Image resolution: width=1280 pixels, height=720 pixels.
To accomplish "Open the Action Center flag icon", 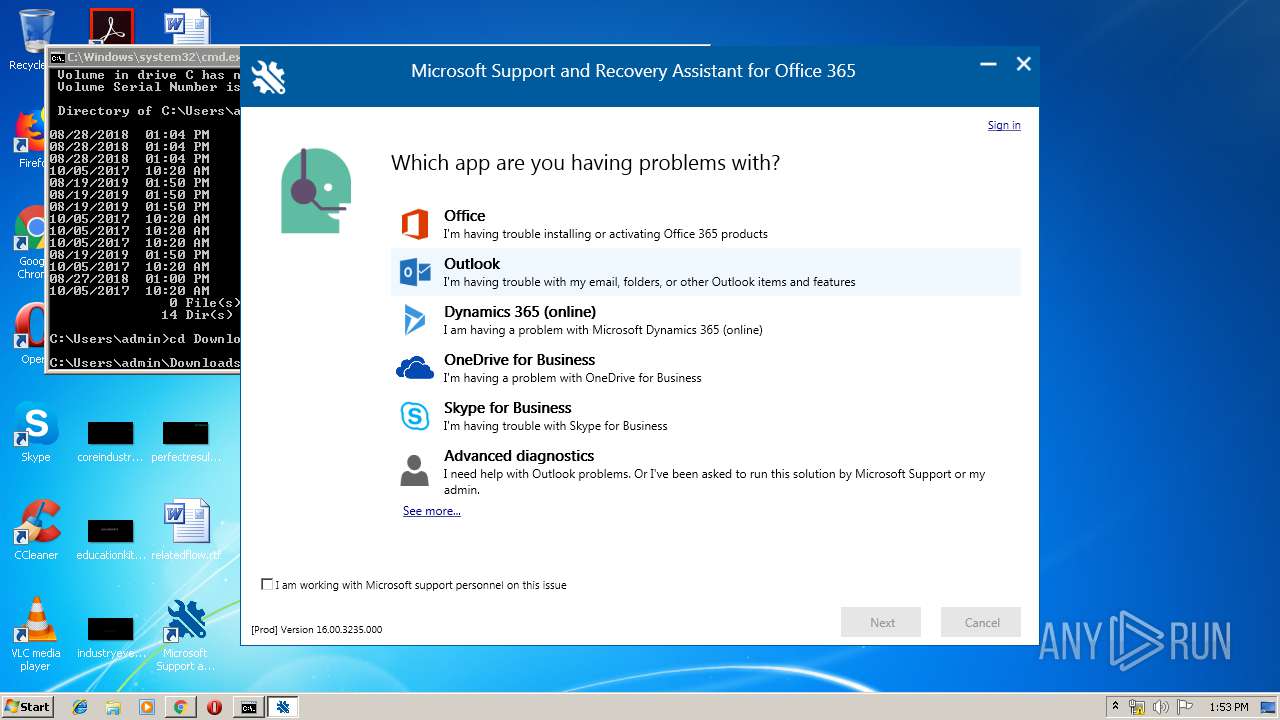I will [1185, 707].
